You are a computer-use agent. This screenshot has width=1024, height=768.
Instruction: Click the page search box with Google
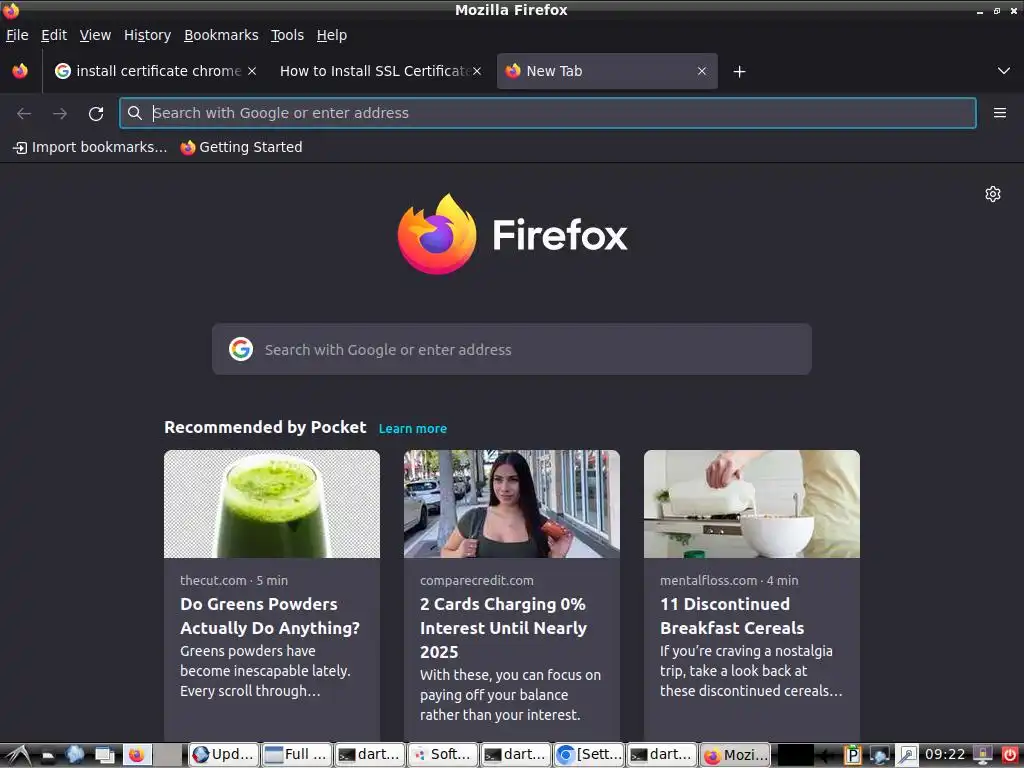pos(512,349)
